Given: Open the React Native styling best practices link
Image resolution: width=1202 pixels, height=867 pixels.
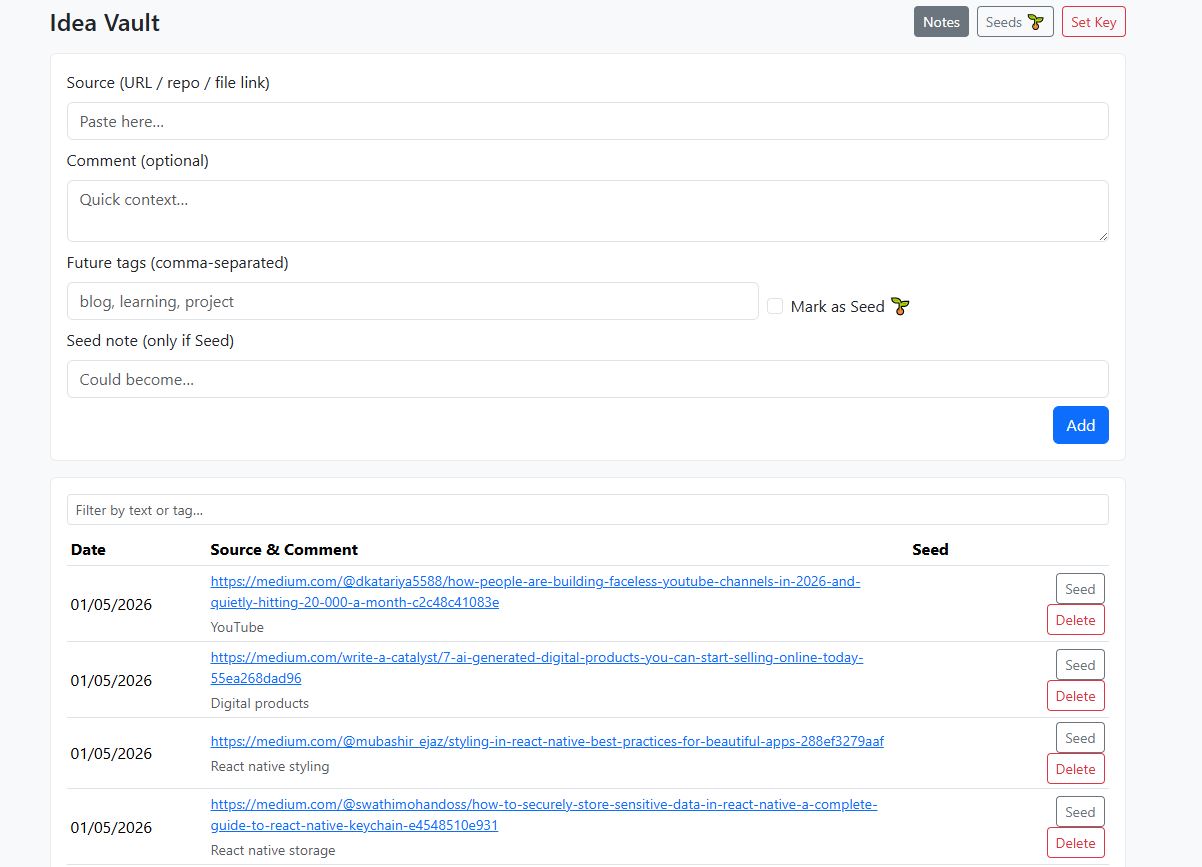Looking at the screenshot, I should pos(546,741).
